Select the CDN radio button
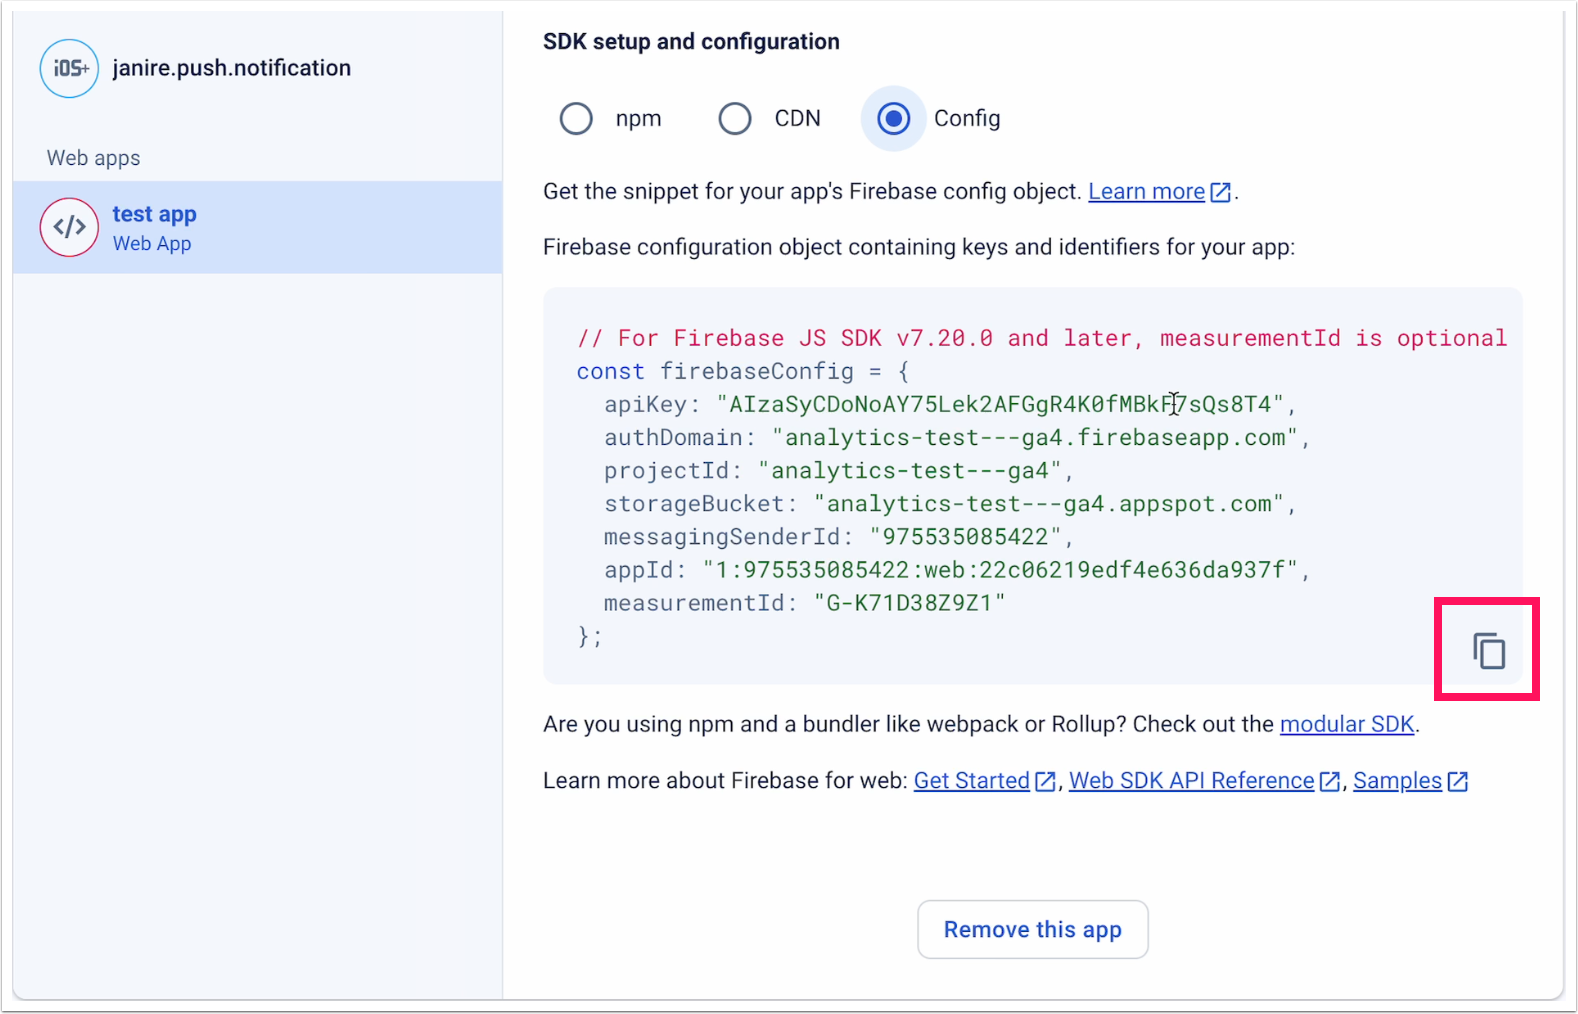This screenshot has height=1014, width=1578. click(735, 118)
